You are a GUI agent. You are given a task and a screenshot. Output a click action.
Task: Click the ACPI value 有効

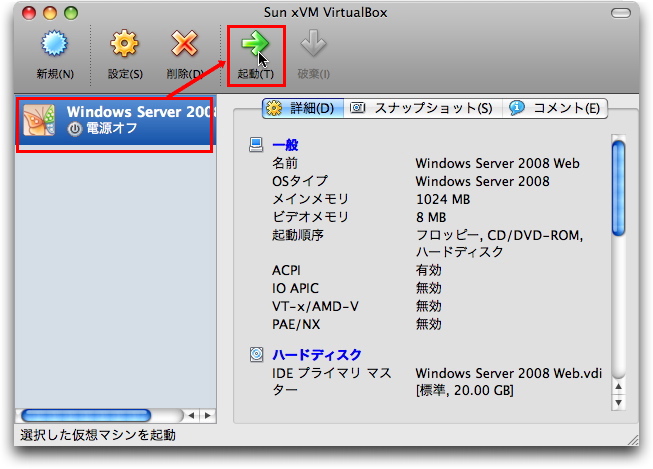(429, 270)
